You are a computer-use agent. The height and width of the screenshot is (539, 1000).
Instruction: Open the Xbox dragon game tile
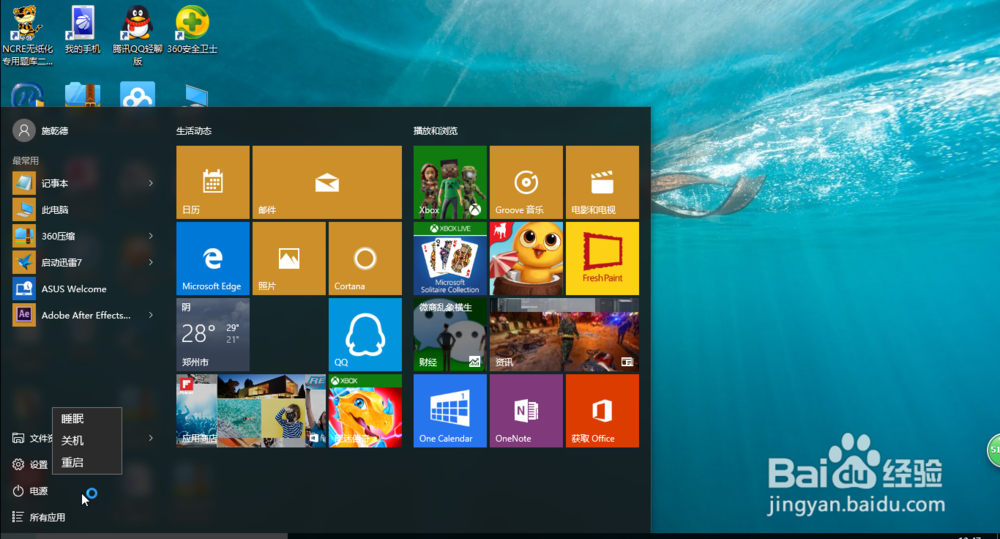click(365, 410)
